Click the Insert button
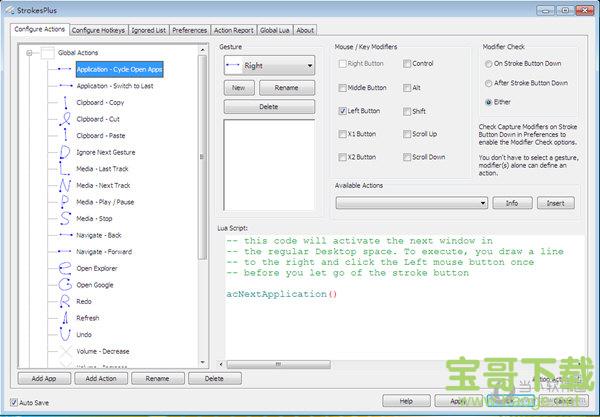This screenshot has width=600, height=417. click(556, 203)
